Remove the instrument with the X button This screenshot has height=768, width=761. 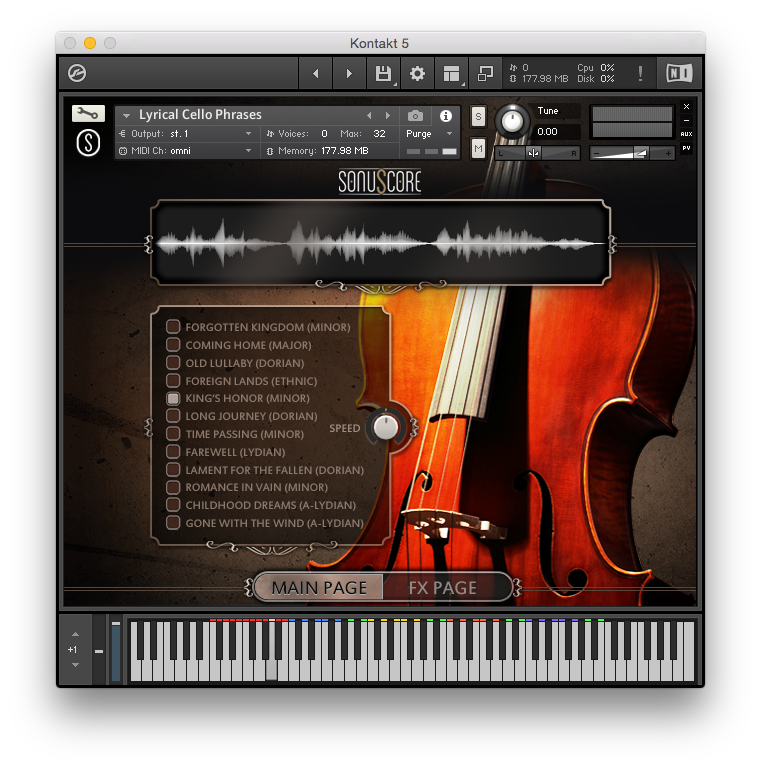point(687,106)
